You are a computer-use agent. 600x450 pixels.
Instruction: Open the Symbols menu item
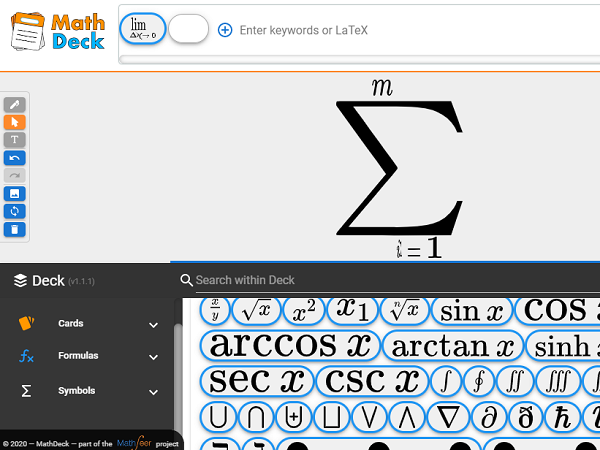click(77, 391)
